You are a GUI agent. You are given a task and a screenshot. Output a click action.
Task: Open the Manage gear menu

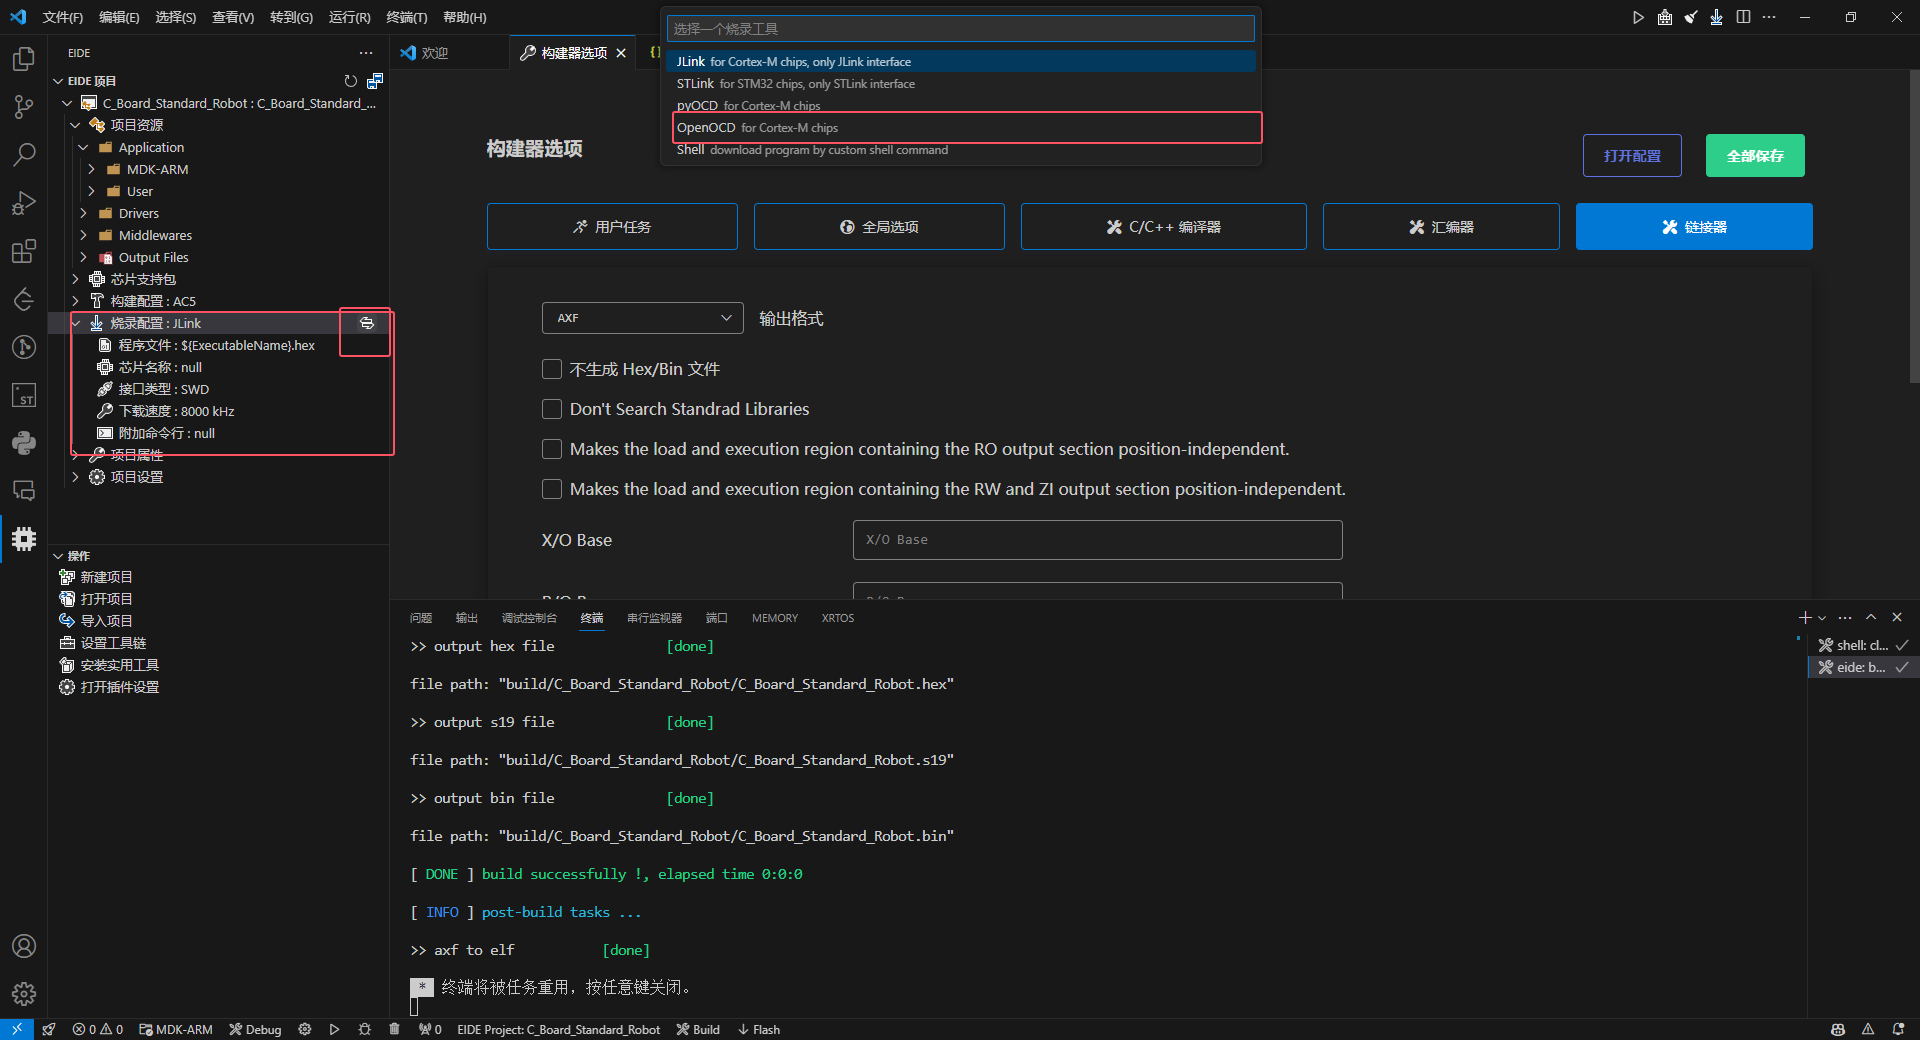(x=24, y=994)
